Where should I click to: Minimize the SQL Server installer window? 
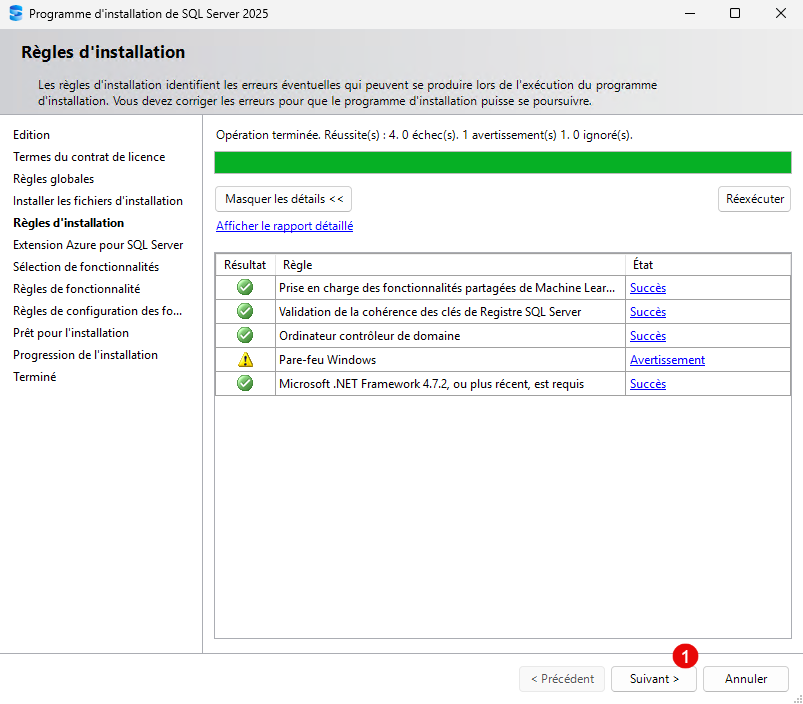click(x=690, y=13)
